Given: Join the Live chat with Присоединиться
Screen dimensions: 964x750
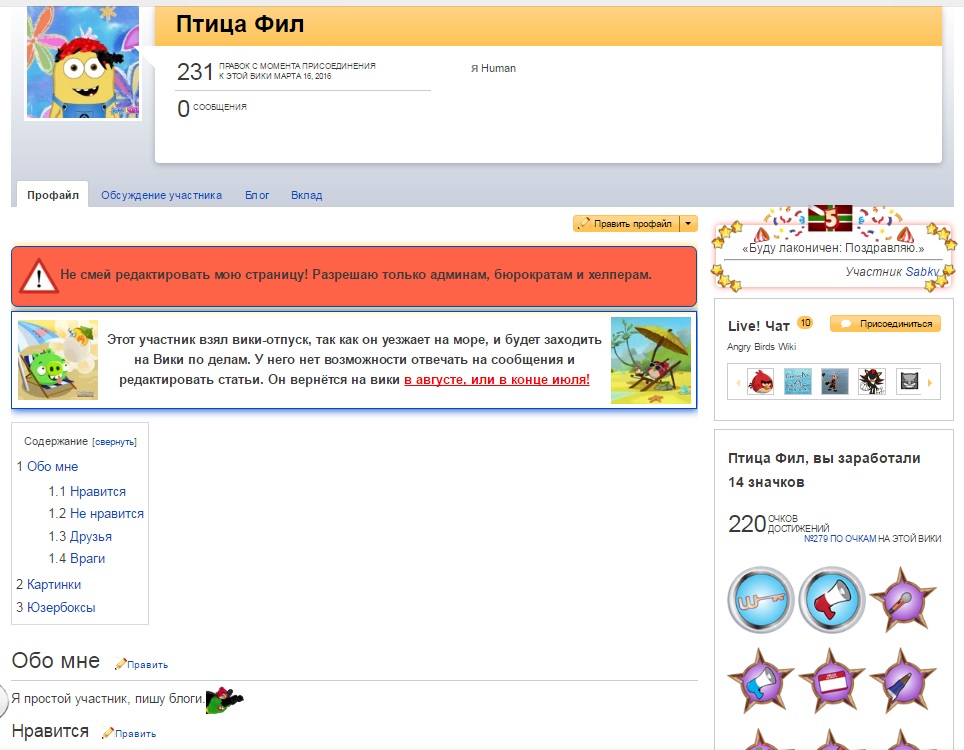Looking at the screenshot, I should point(885,324).
